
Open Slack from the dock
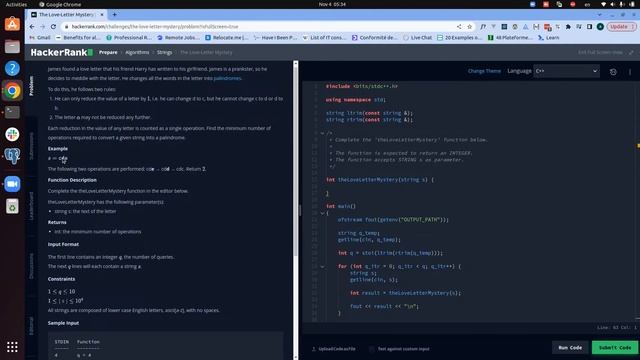point(12,134)
